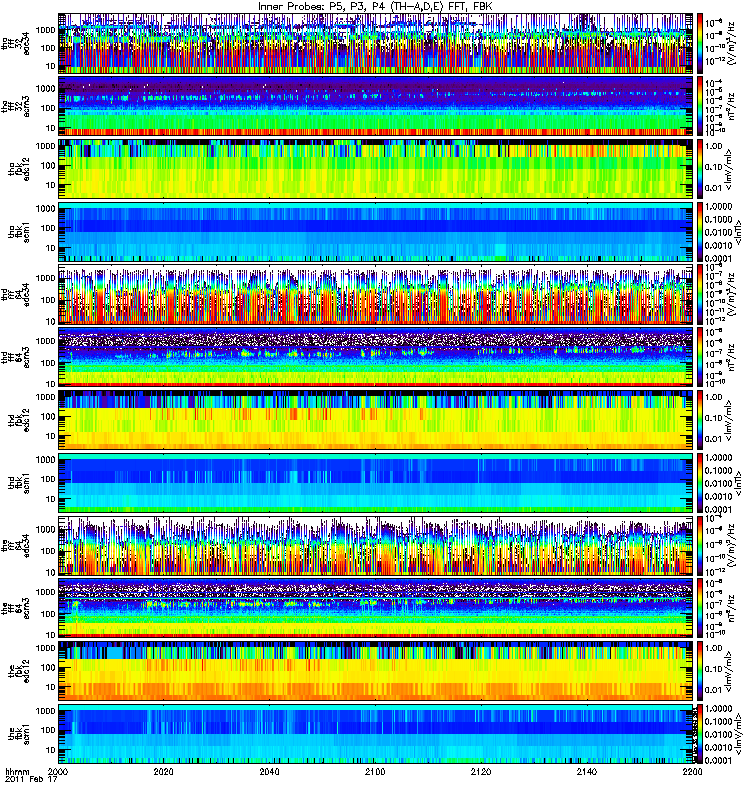The image size is (750, 800).
Task: Click the 2100 time tick label
Action: click(375, 771)
